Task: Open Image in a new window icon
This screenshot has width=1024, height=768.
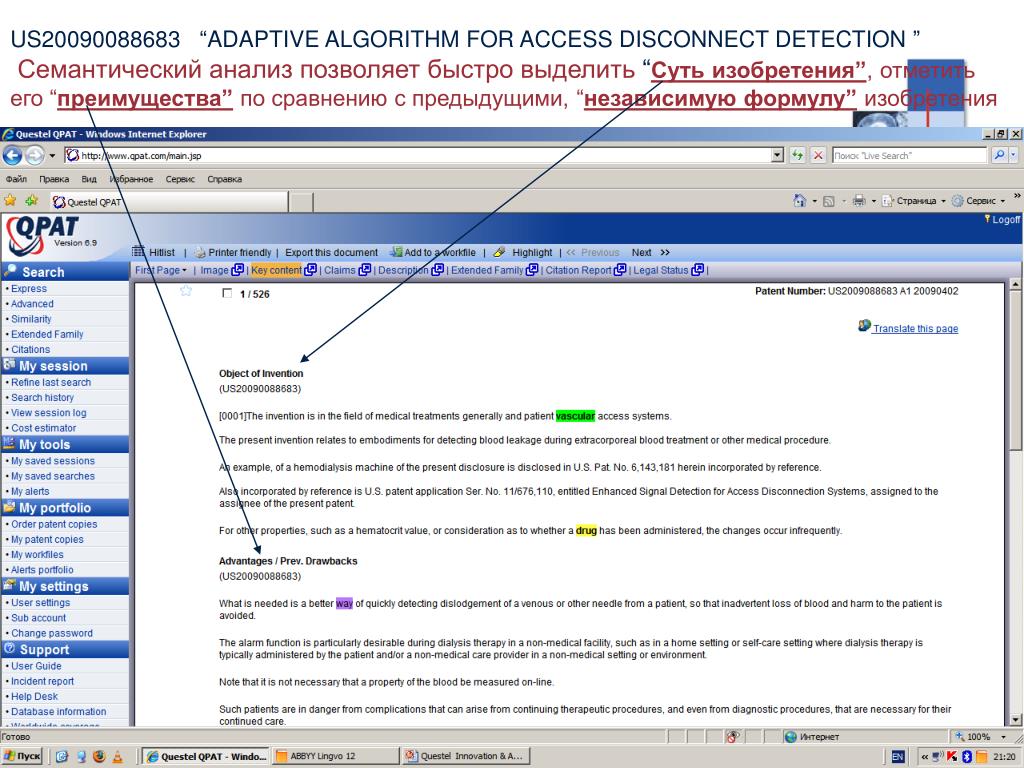Action: point(238,270)
